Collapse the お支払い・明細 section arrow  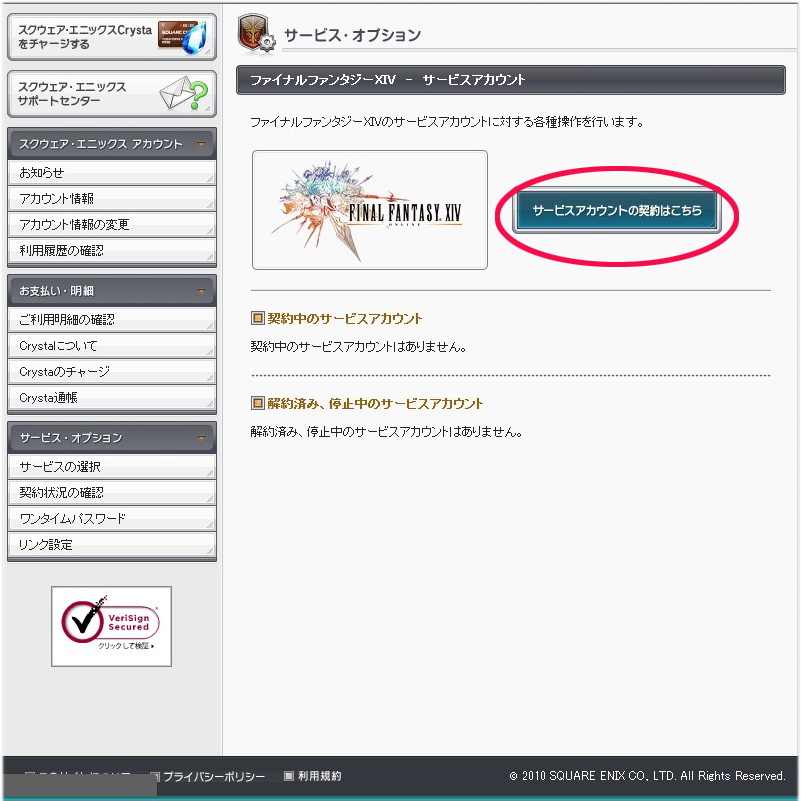click(201, 291)
